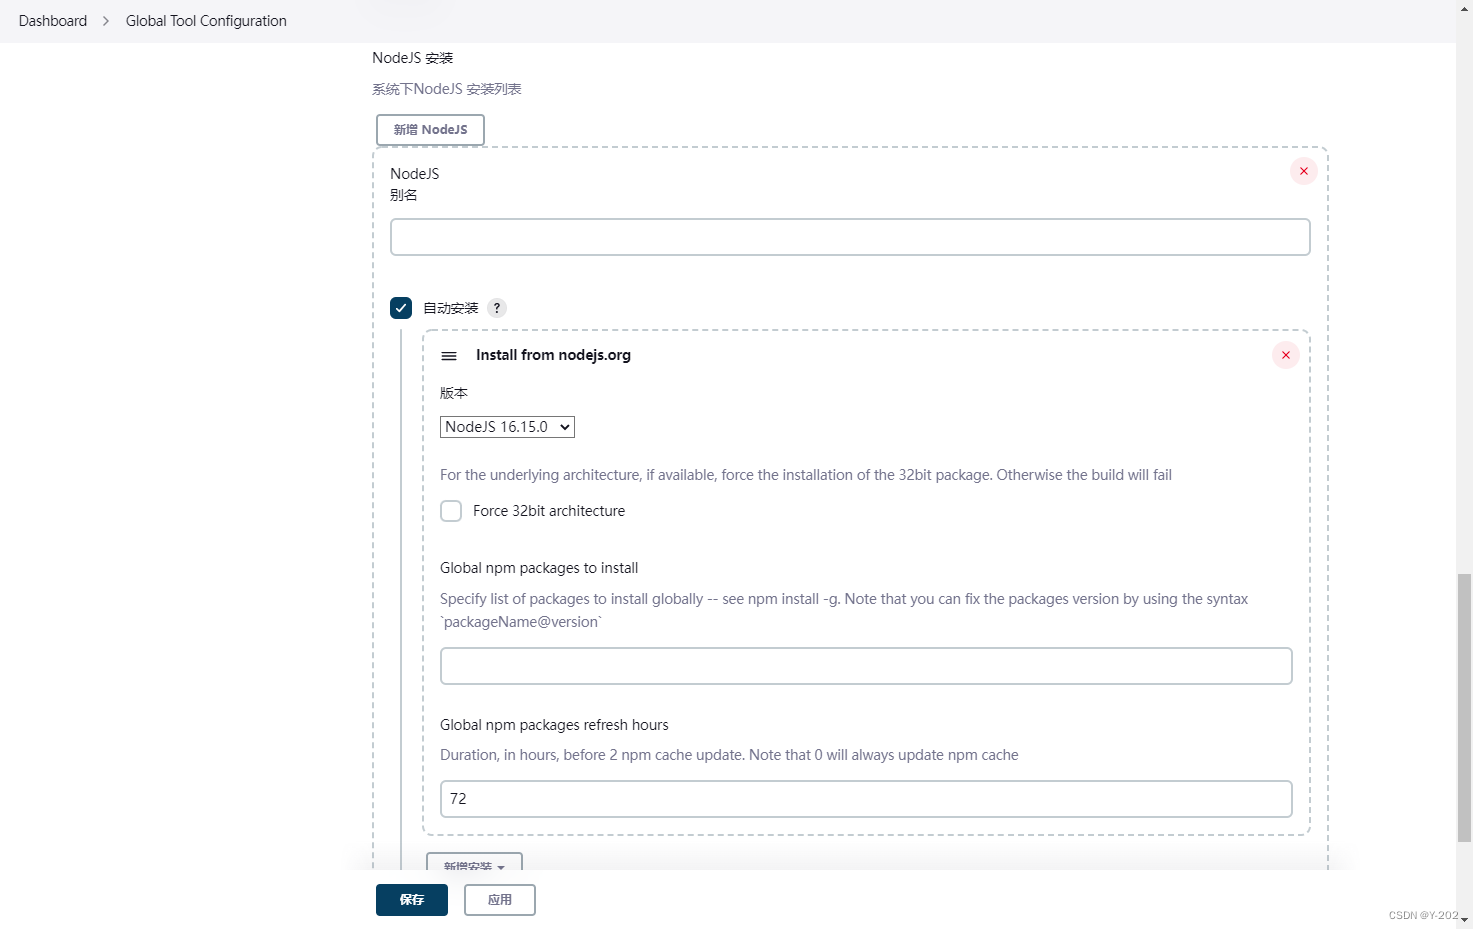
Task: Go to Dashboard breadcrumb
Action: [x=53, y=21]
